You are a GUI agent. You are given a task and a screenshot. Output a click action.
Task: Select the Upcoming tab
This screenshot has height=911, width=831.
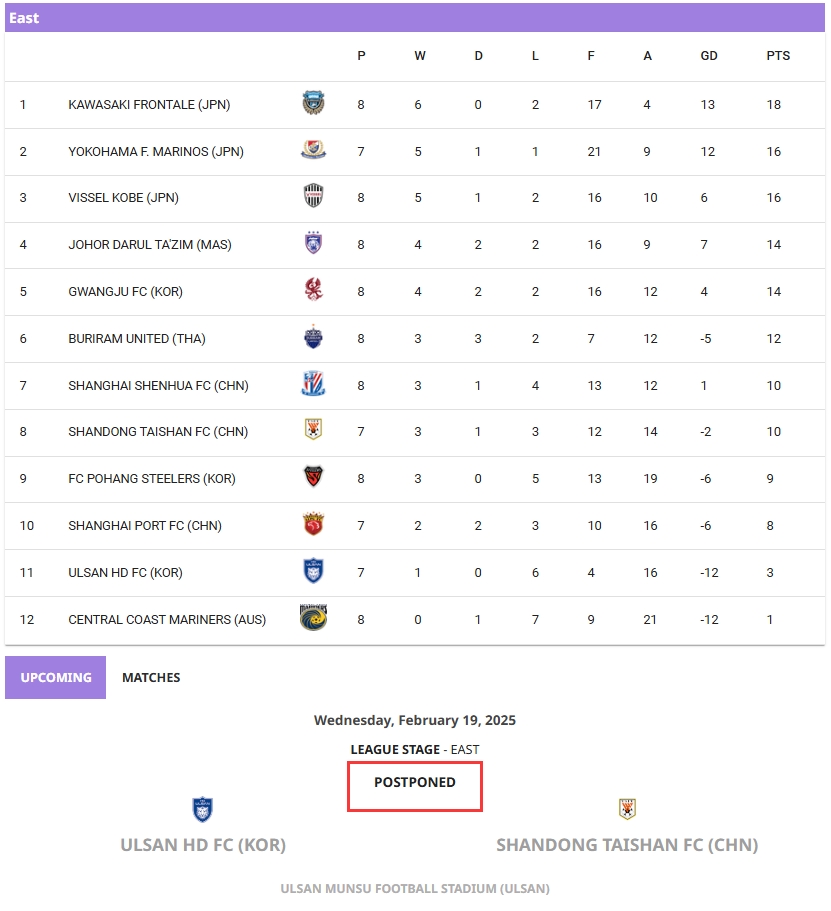56,678
